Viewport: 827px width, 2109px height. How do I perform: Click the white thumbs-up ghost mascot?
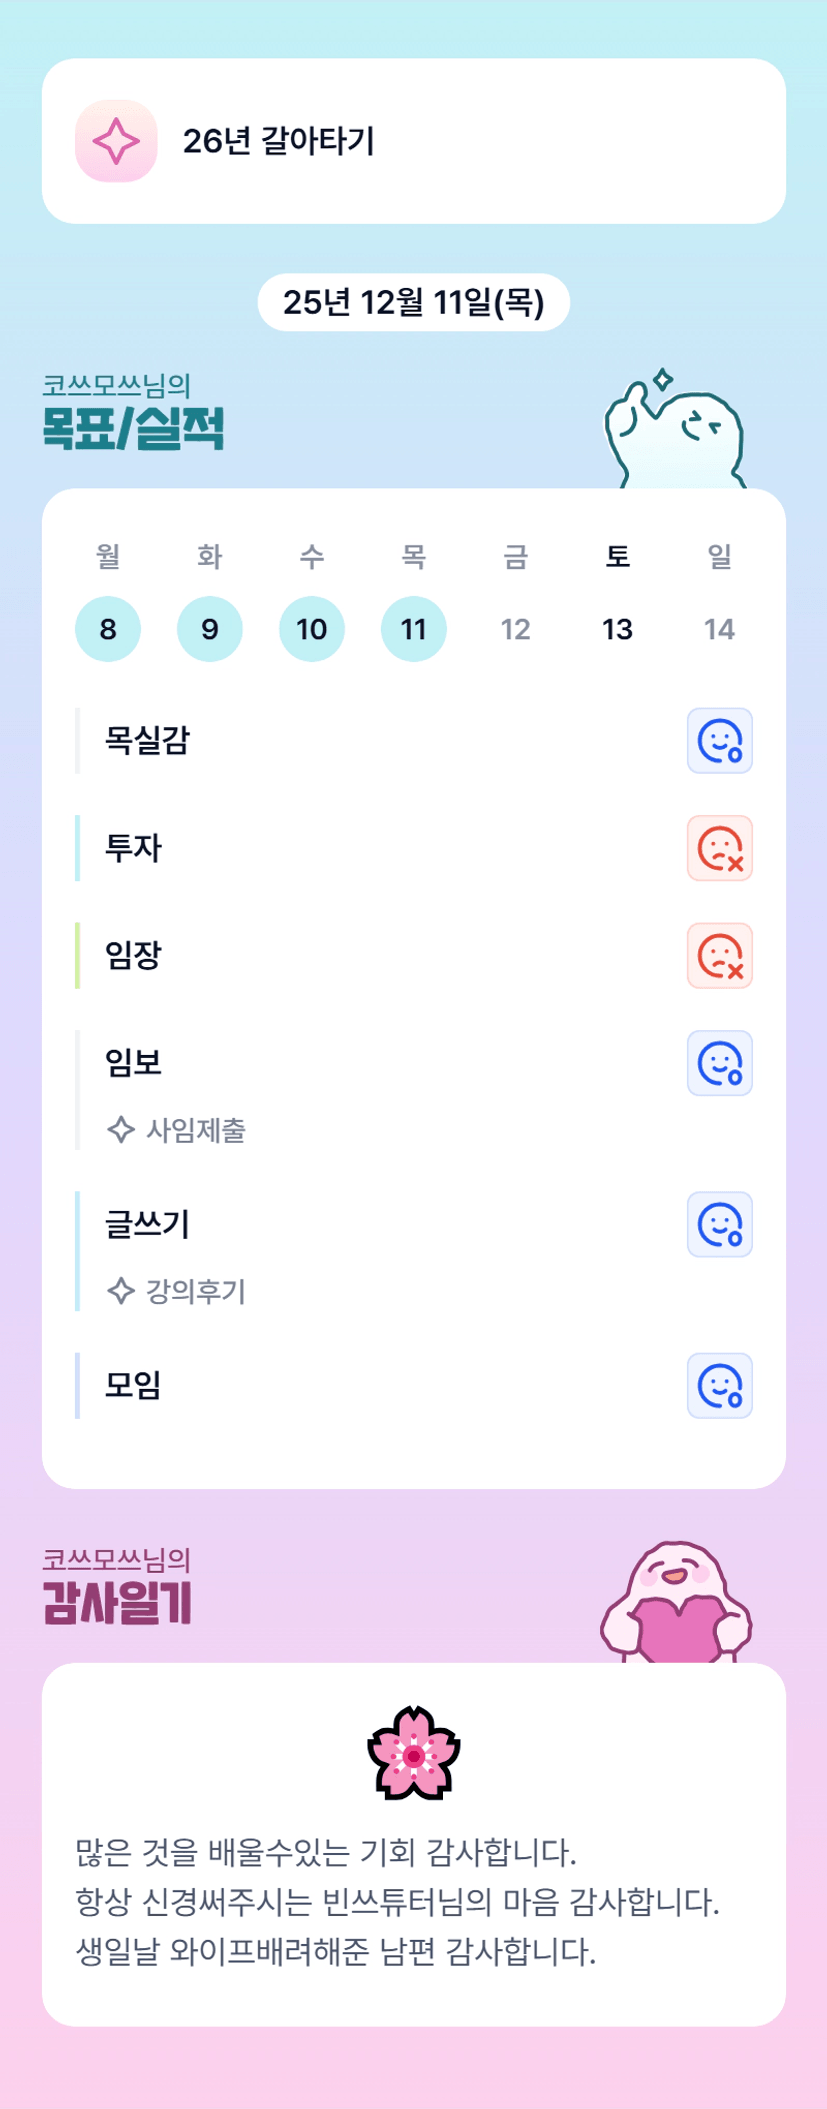[675, 432]
